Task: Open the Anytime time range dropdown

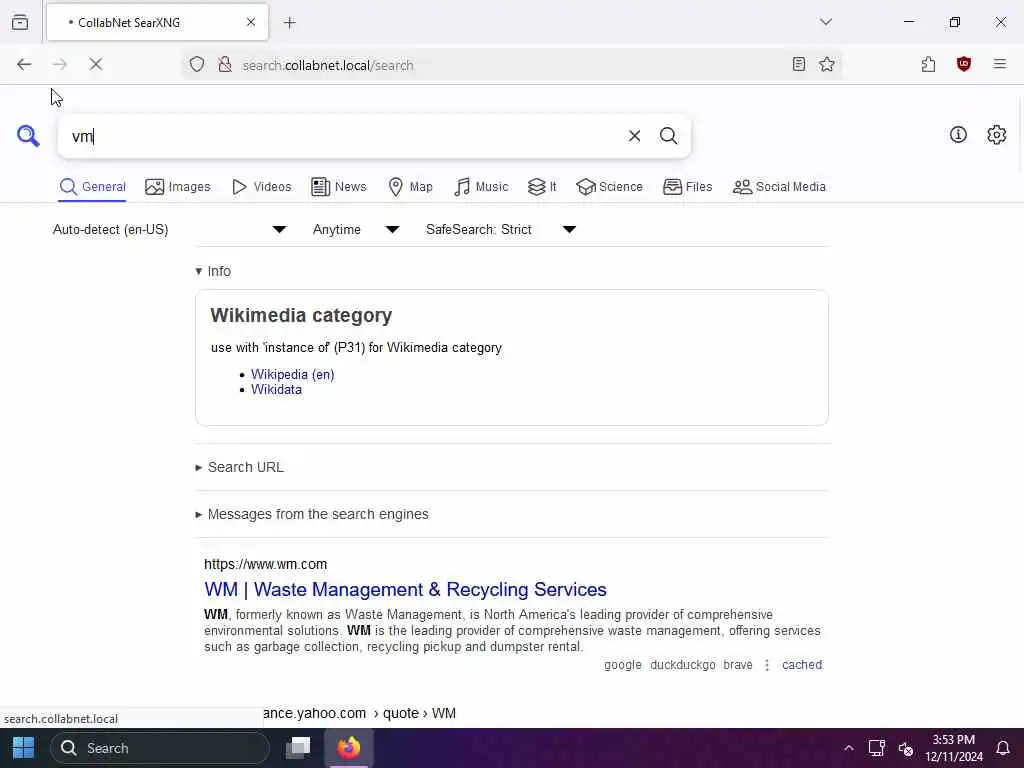Action: click(x=355, y=229)
